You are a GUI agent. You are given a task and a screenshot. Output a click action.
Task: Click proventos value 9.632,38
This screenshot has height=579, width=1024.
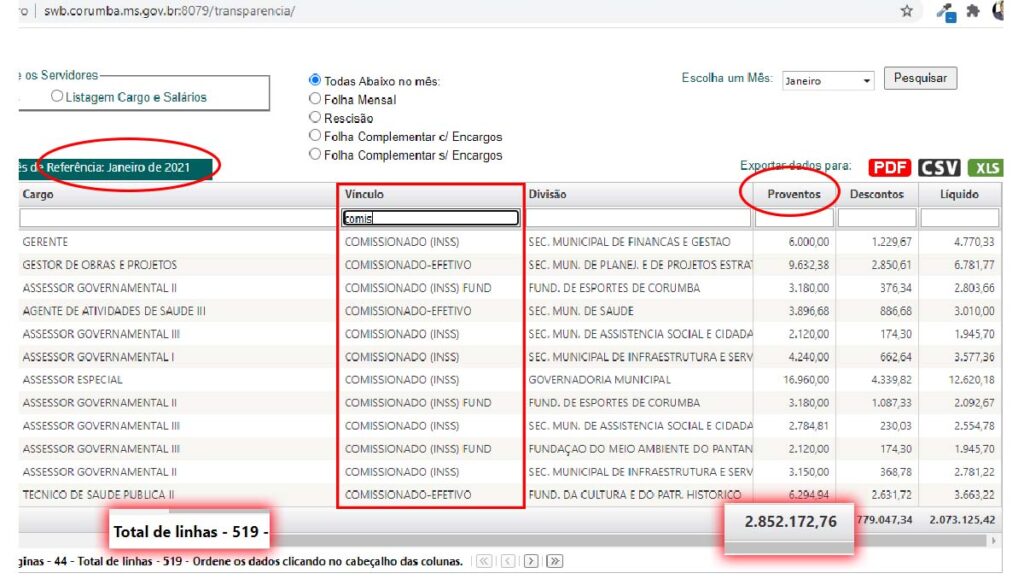pos(808,264)
